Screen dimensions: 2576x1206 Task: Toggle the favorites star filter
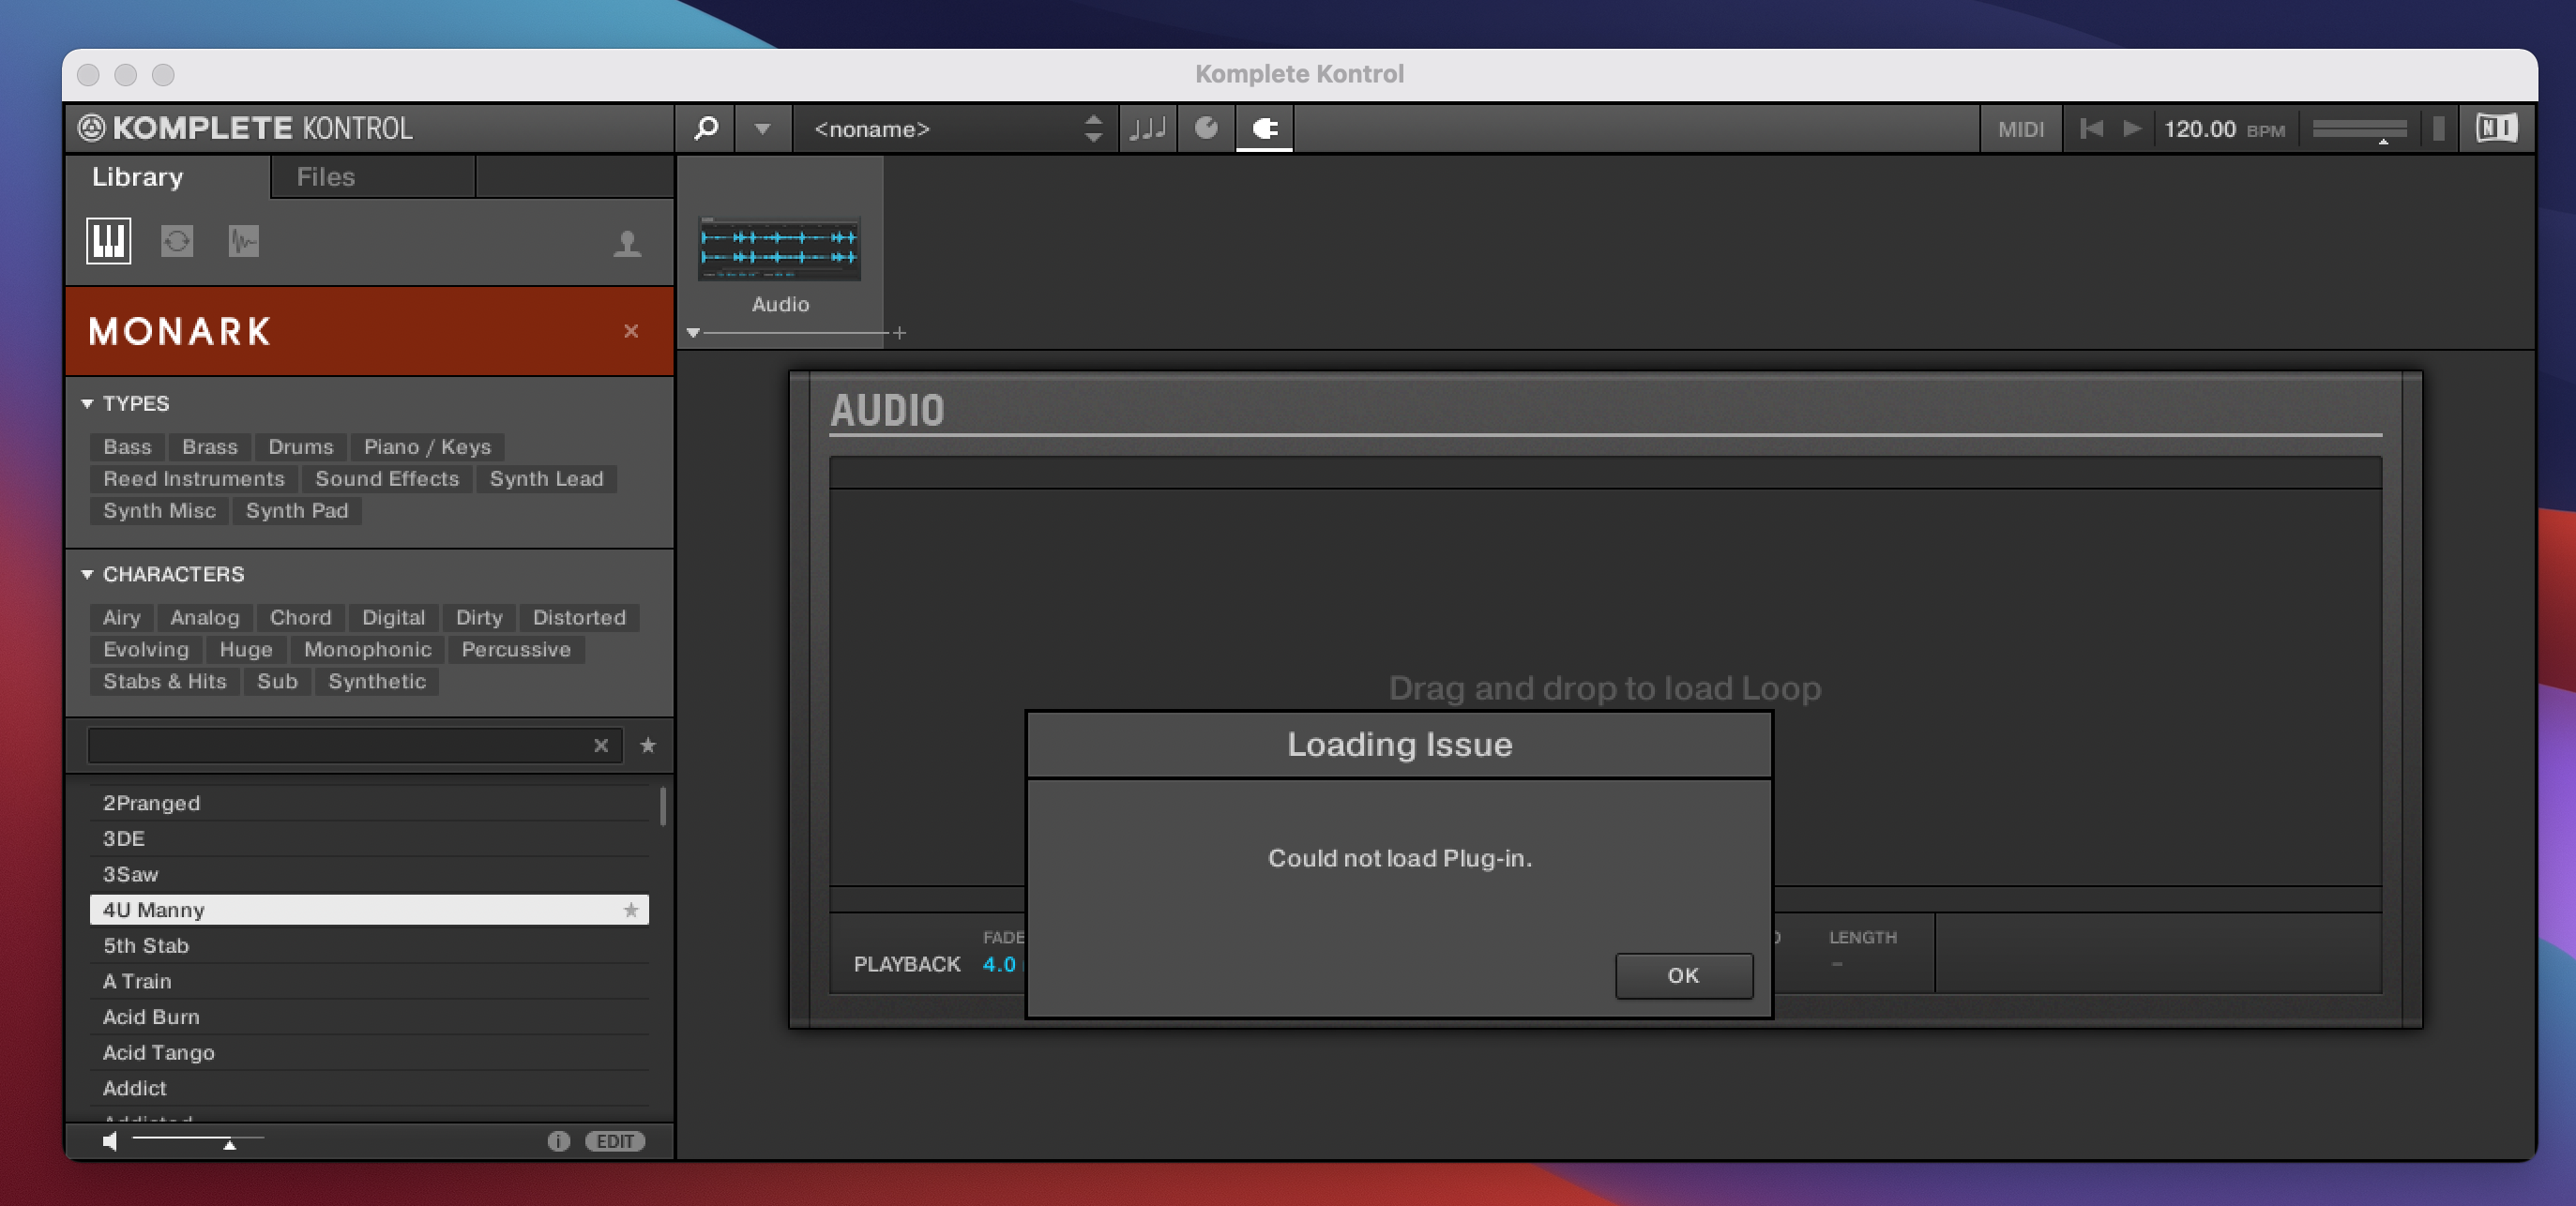click(648, 745)
